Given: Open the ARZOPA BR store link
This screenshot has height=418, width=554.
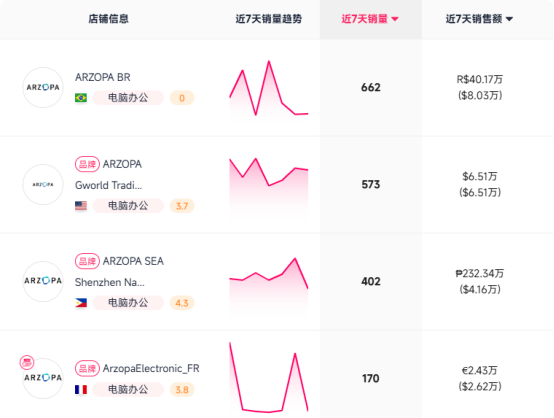Looking at the screenshot, I should pyautogui.click(x=102, y=77).
